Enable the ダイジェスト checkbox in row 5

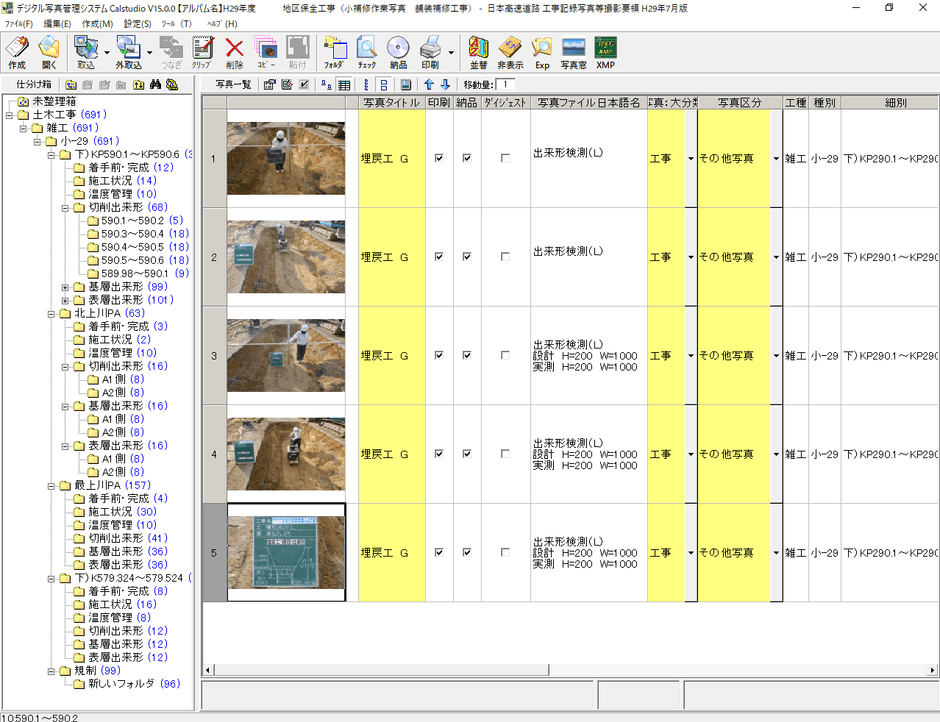(x=505, y=552)
